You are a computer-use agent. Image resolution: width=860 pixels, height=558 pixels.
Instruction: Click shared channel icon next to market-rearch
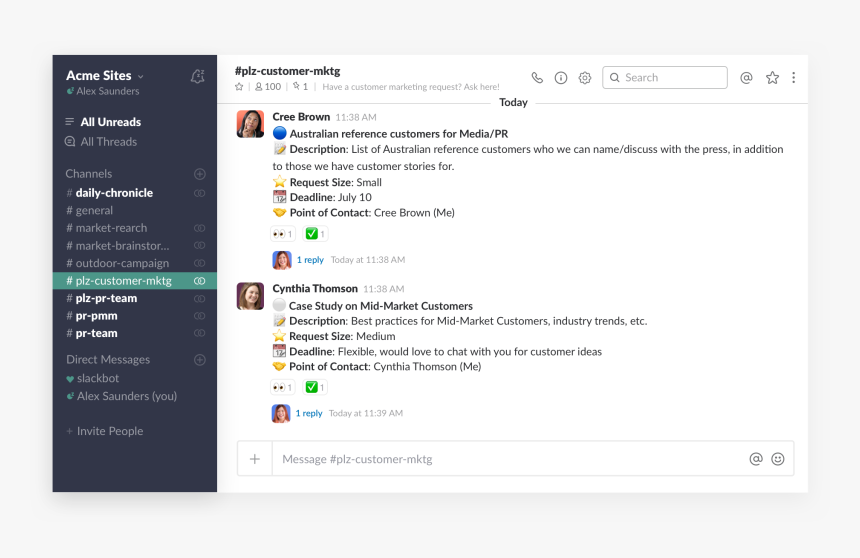pos(200,228)
